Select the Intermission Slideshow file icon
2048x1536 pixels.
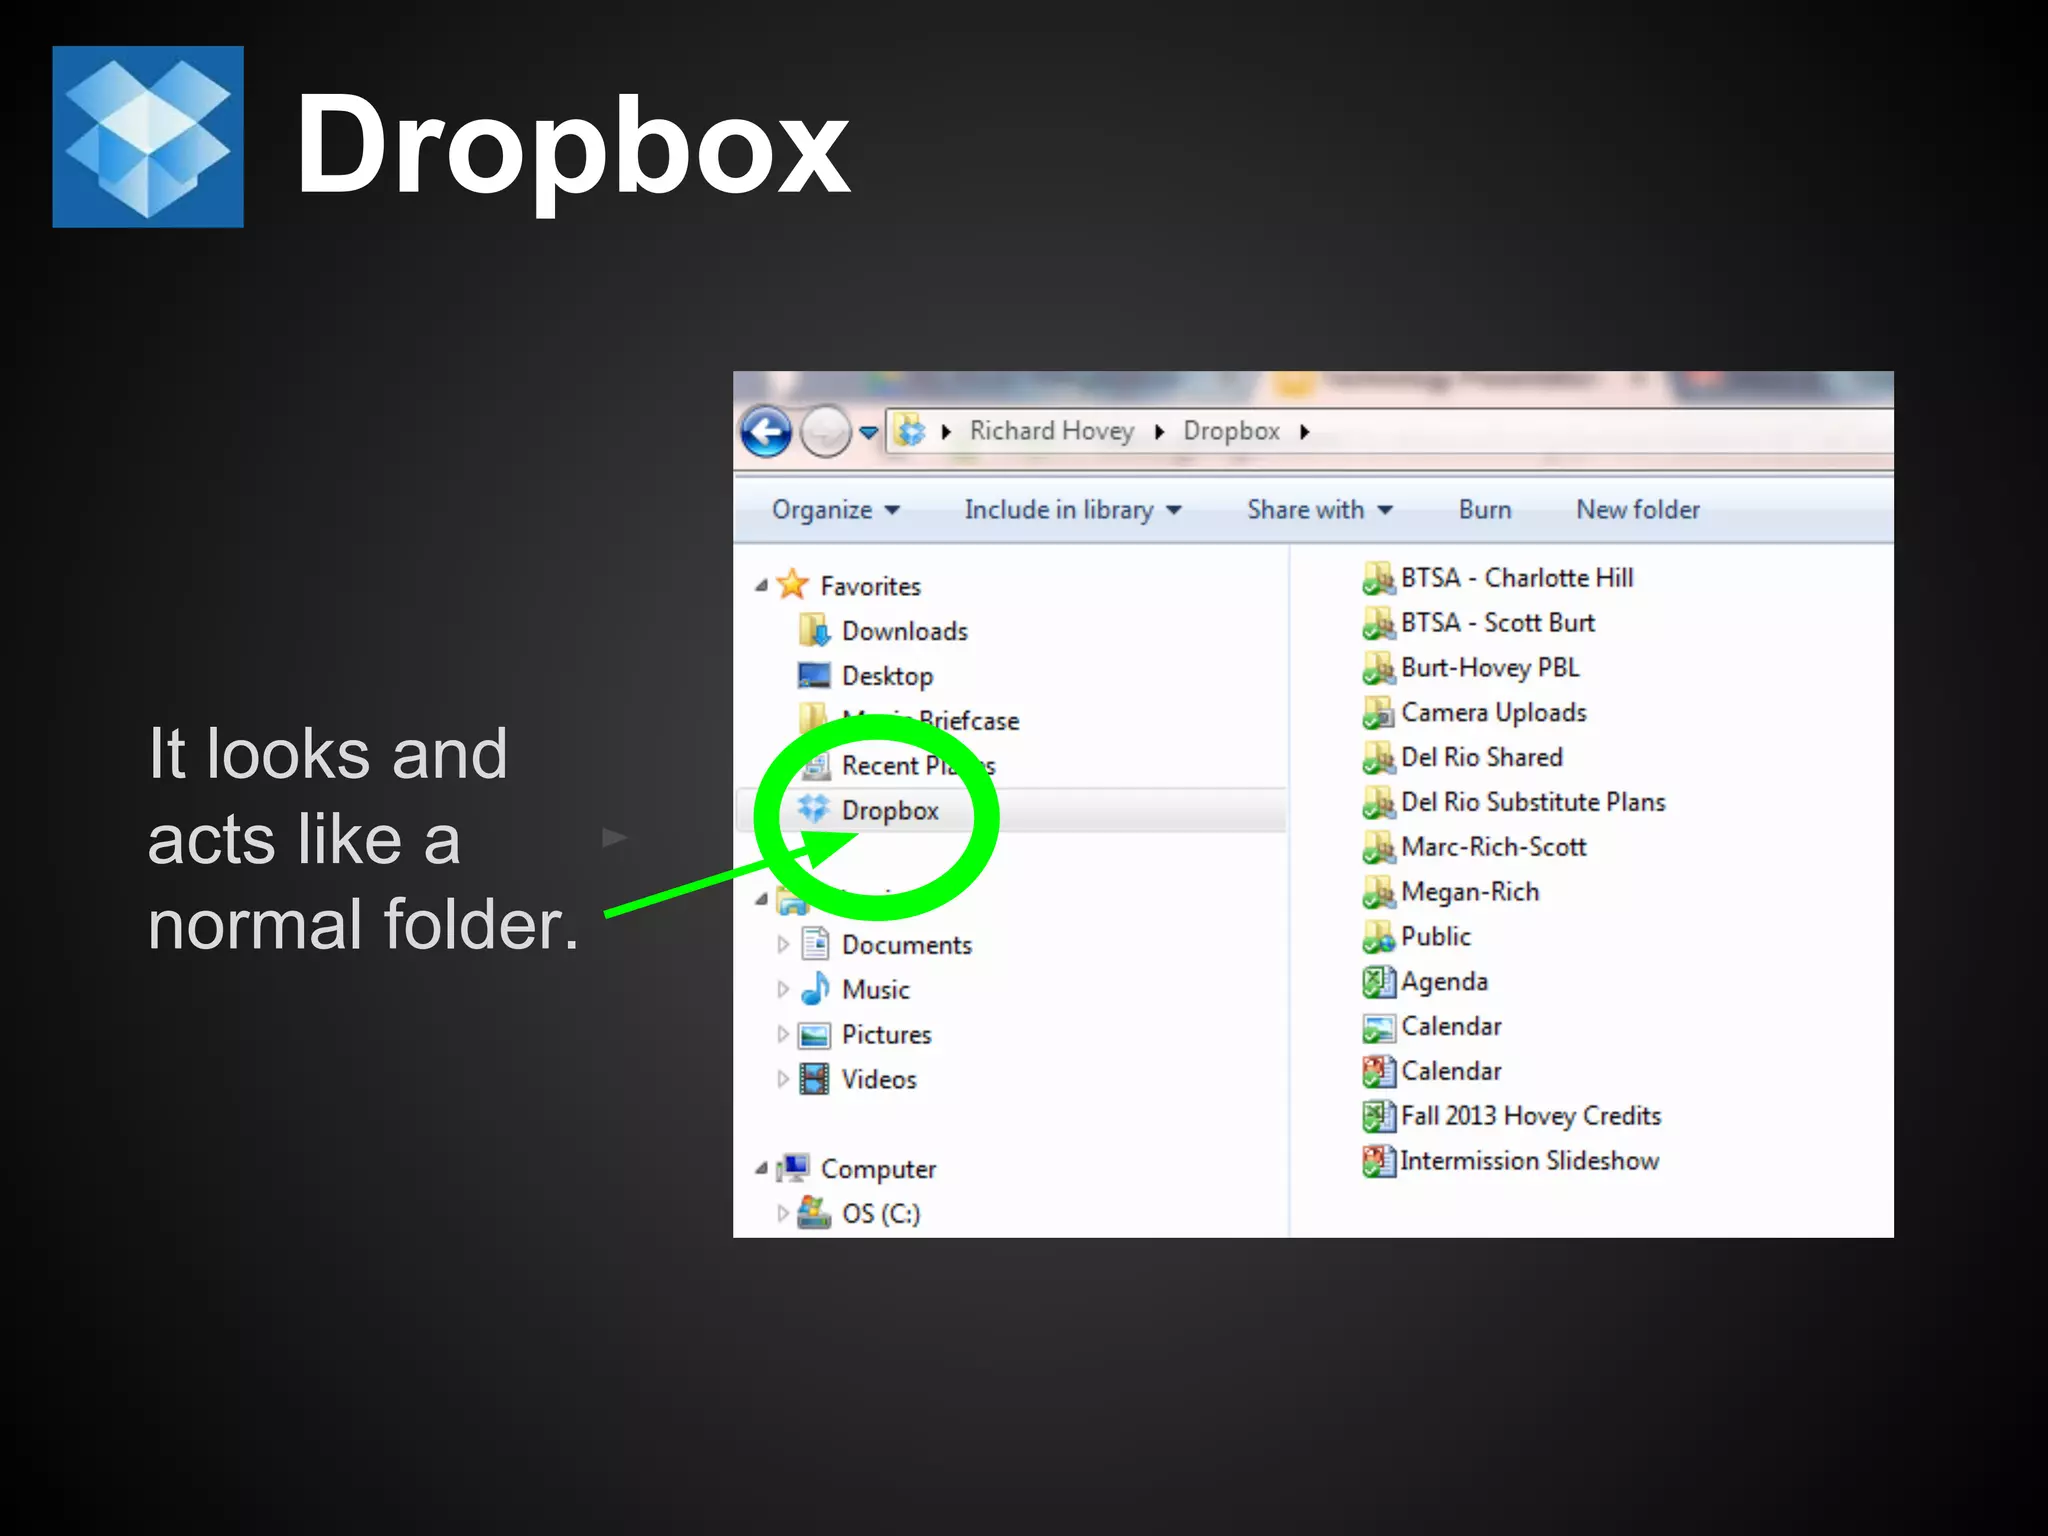[1378, 1161]
